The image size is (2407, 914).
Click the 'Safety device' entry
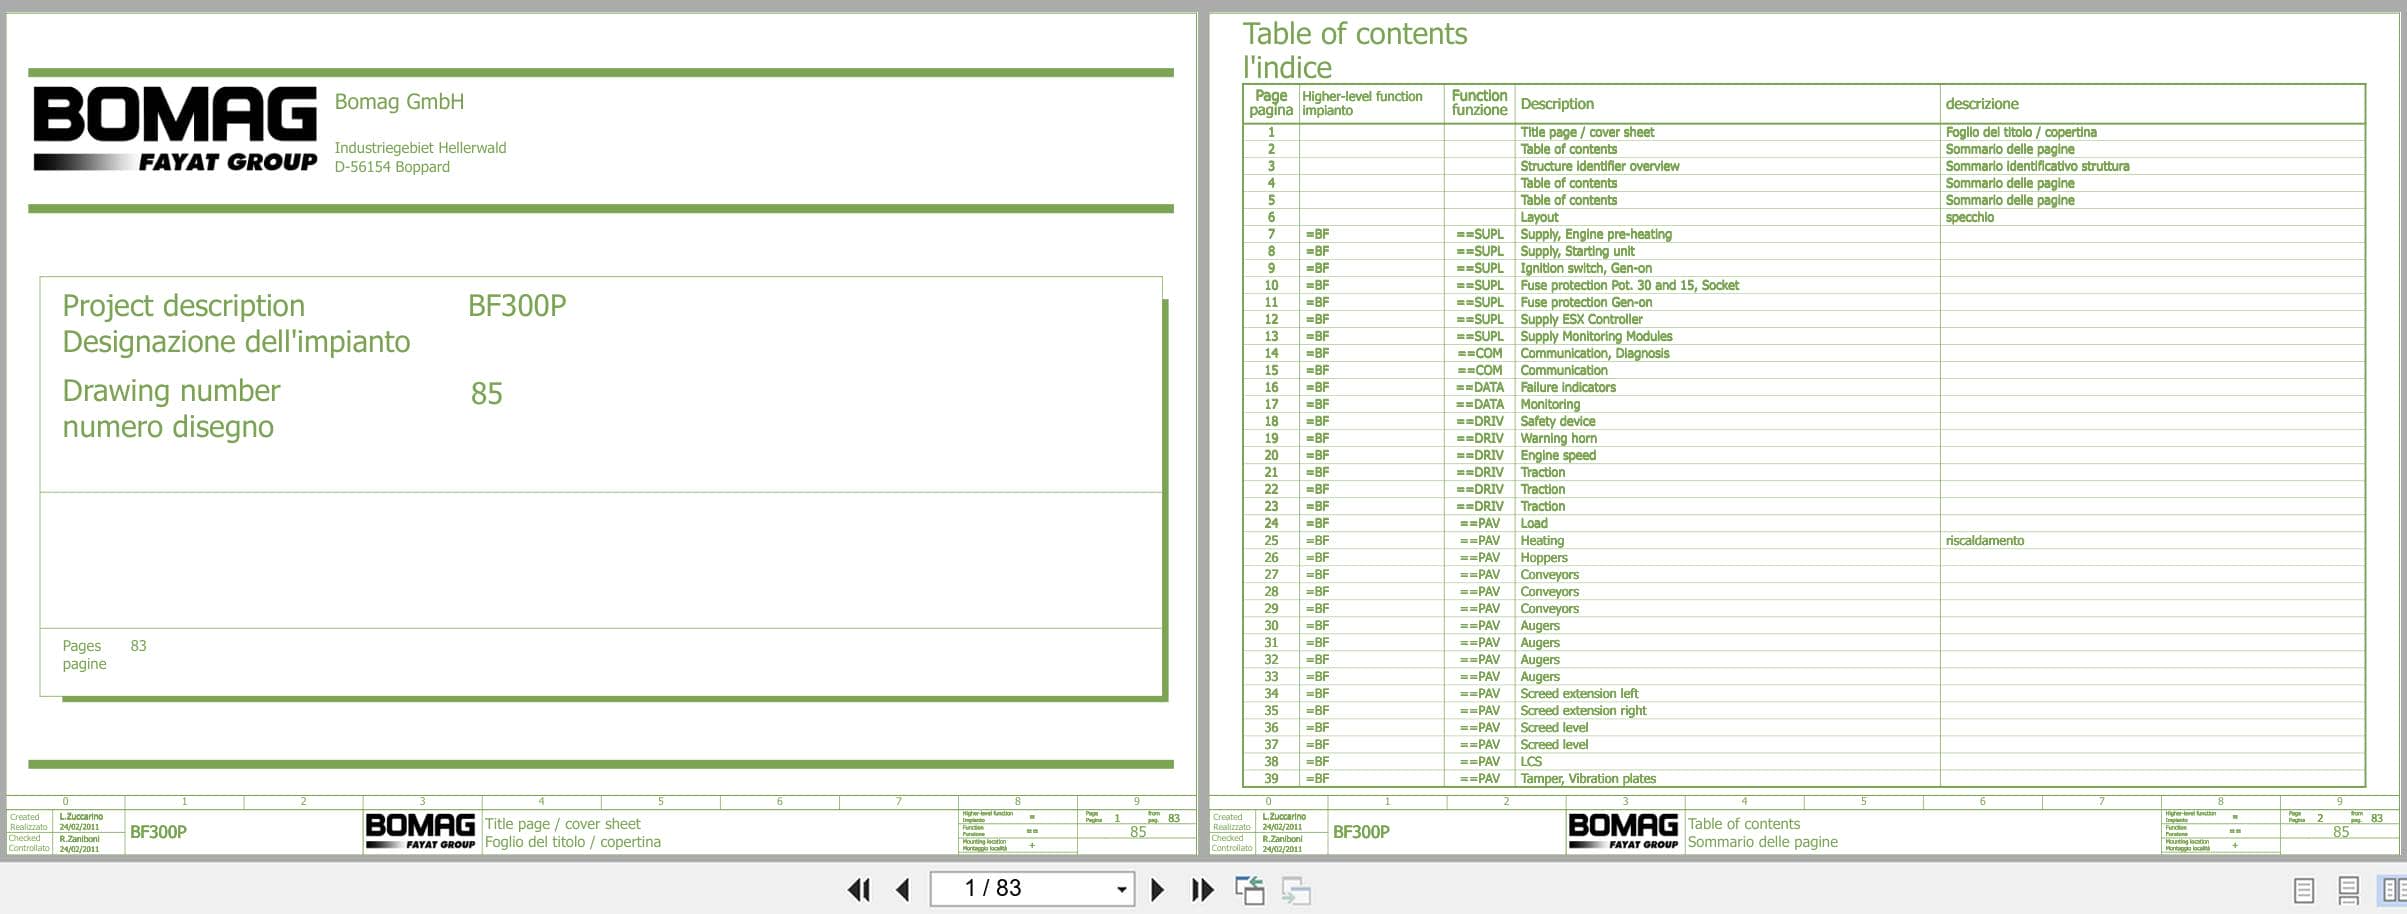[x=1557, y=421]
